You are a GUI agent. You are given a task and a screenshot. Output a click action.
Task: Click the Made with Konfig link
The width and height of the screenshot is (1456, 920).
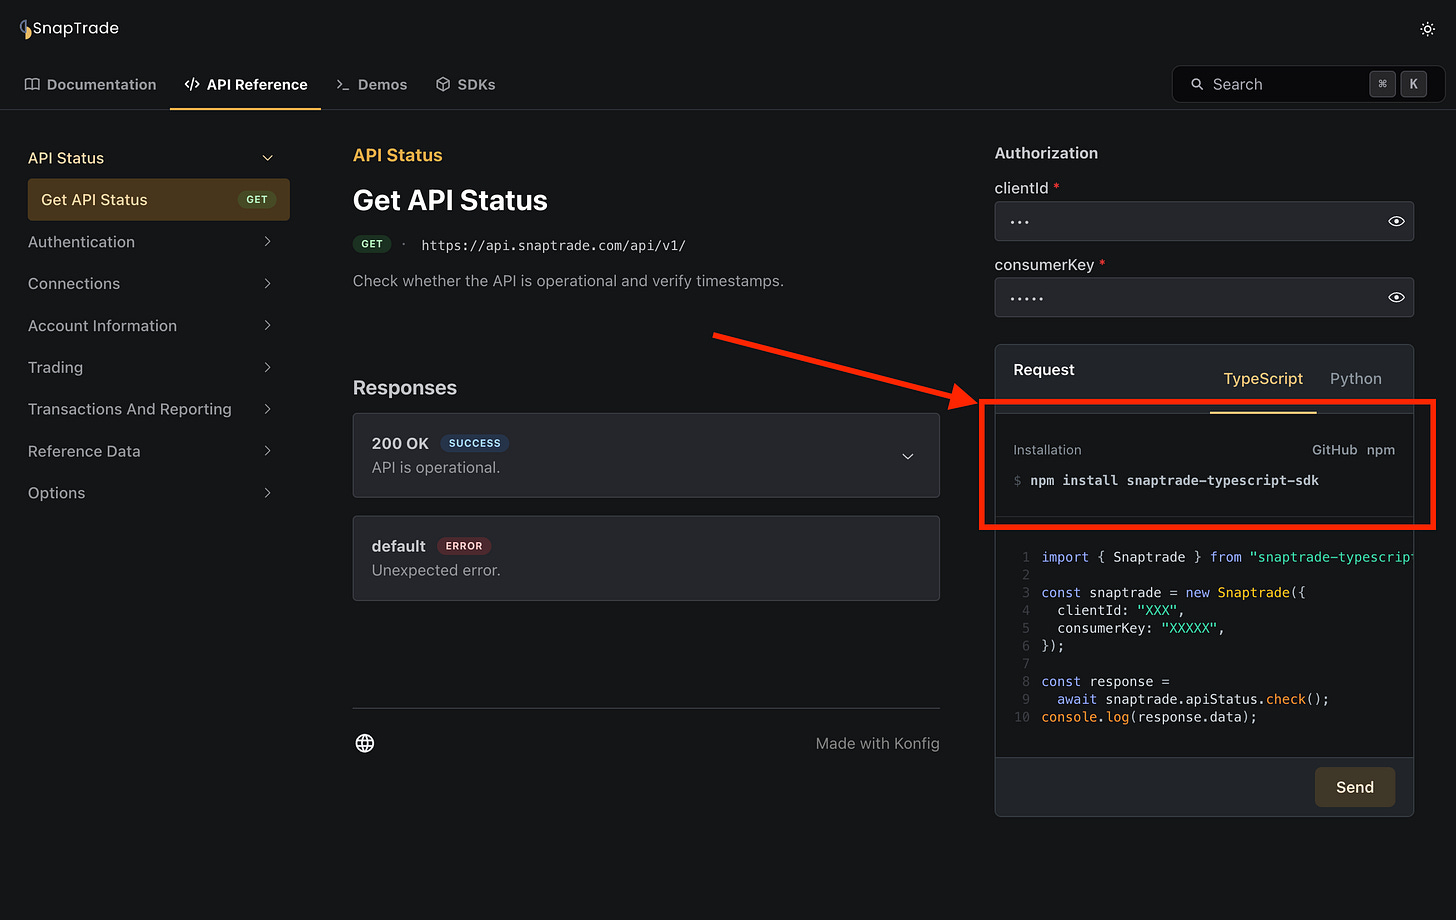click(x=877, y=743)
